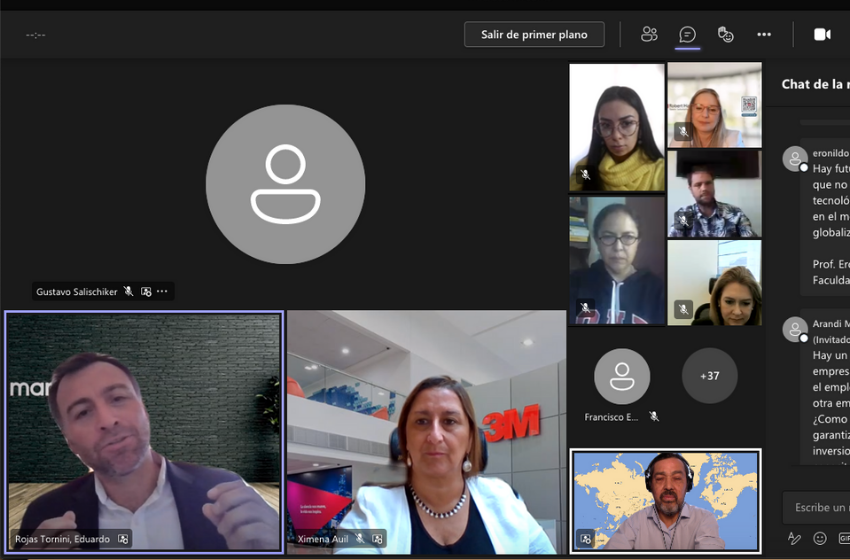Image resolution: width=850 pixels, height=560 pixels.
Task: Select the Ximena Auil video tile
Action: [x=427, y=432]
